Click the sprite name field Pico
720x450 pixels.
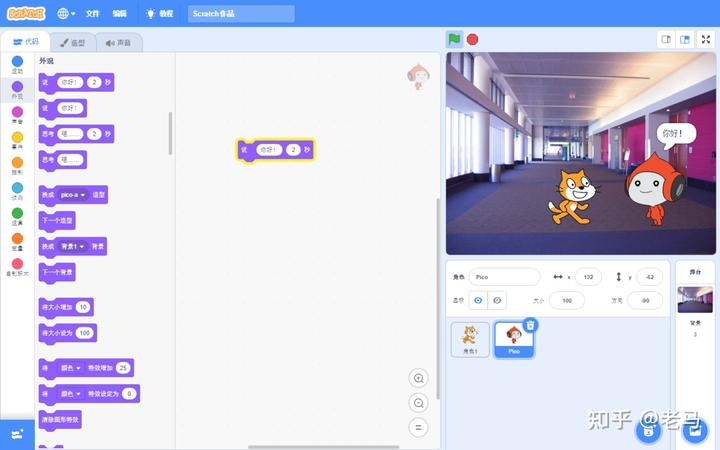point(505,277)
